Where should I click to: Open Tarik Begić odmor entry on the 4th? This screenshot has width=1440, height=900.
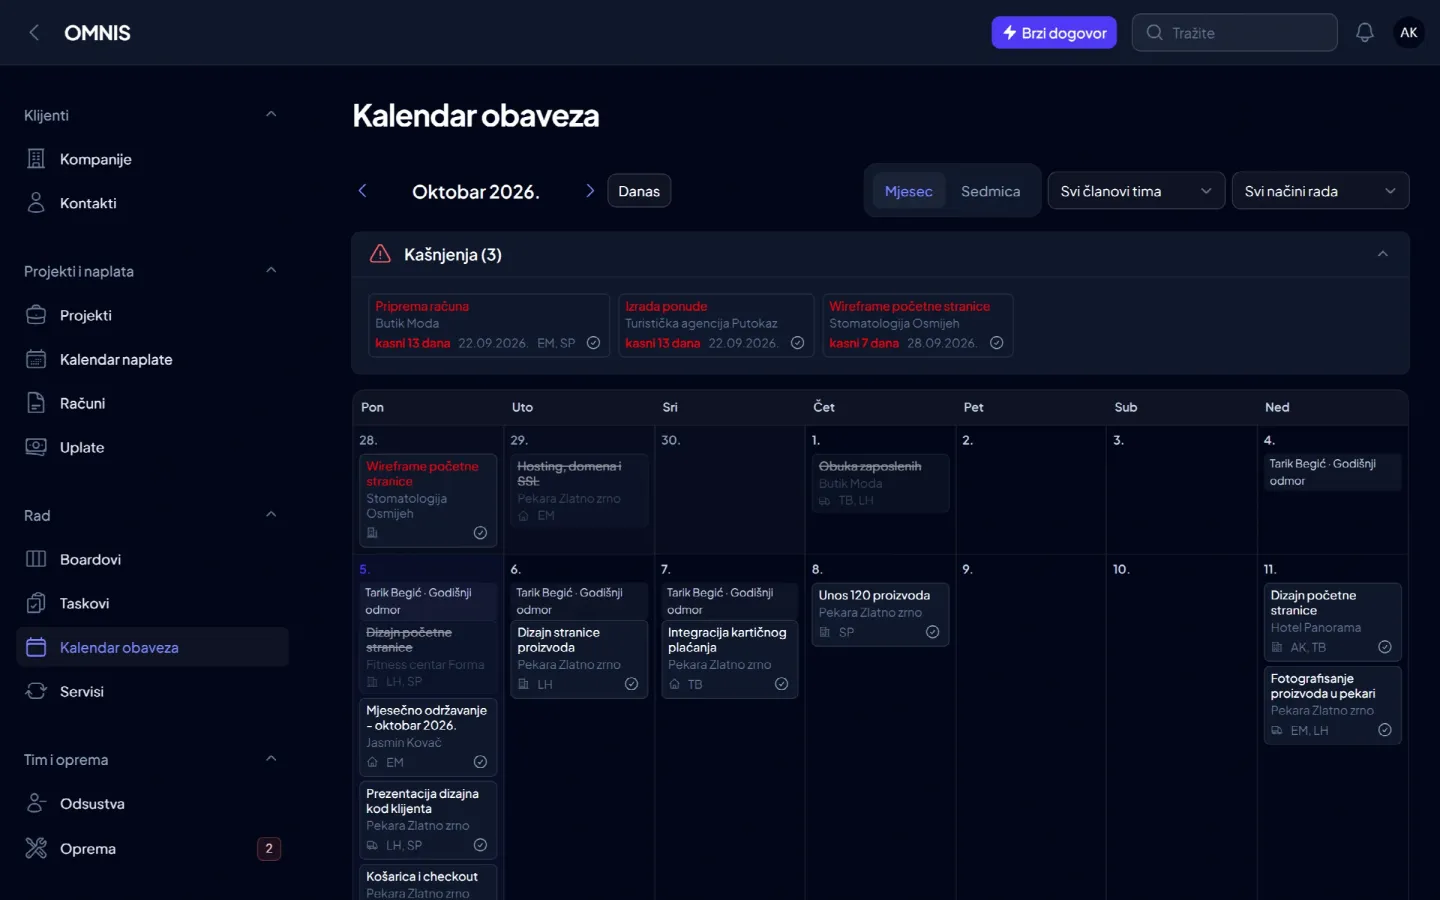coord(1332,472)
